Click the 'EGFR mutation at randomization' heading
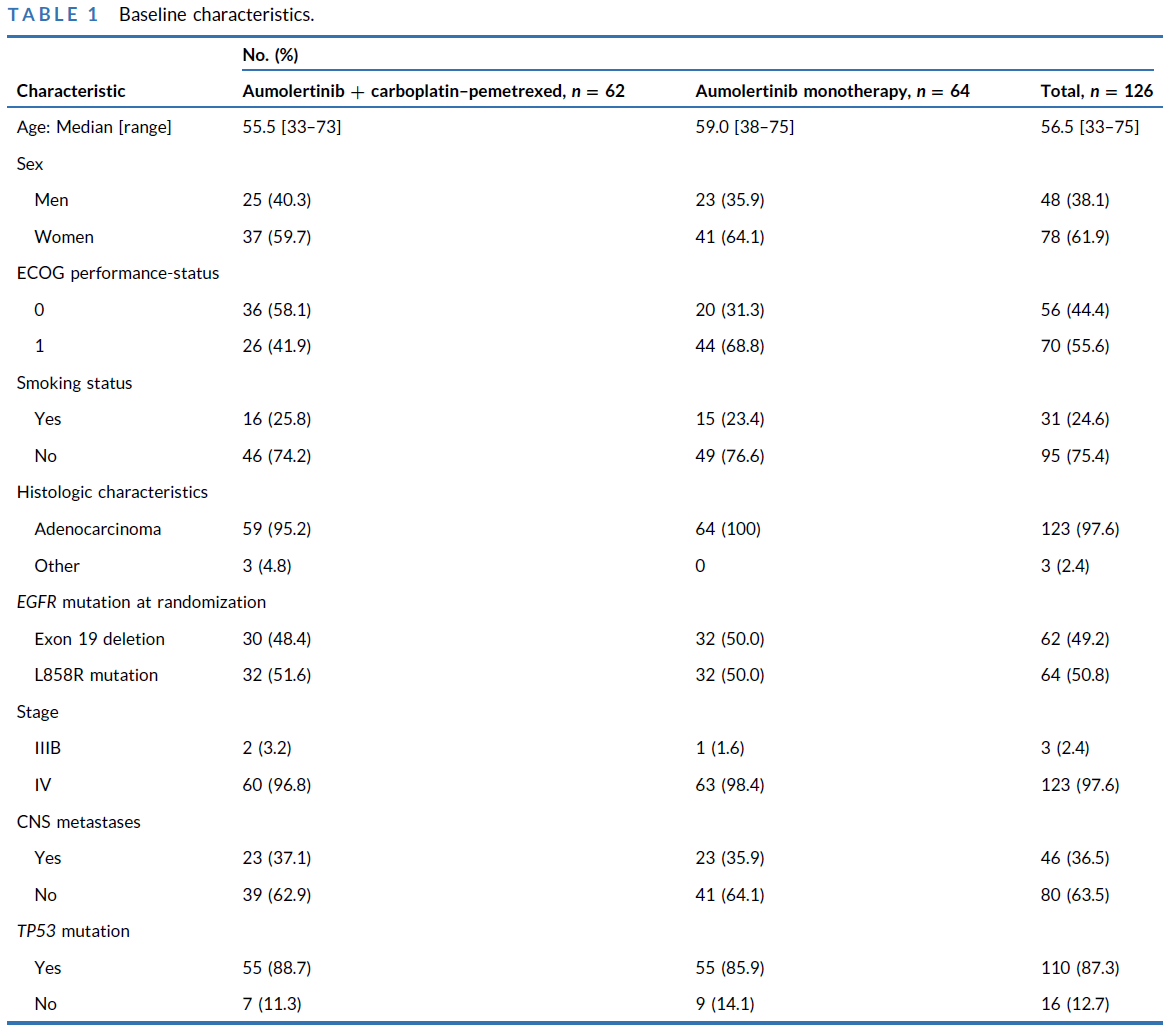The height and width of the screenshot is (1029, 1167). pos(141,602)
